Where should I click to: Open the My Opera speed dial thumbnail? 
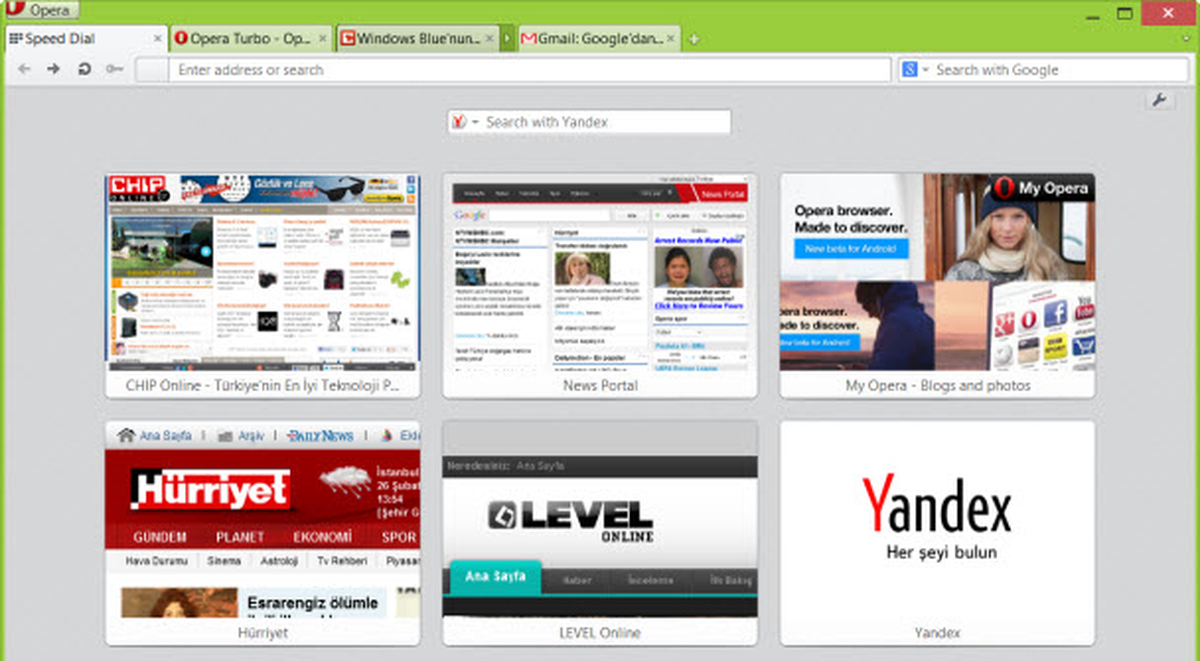pos(937,285)
